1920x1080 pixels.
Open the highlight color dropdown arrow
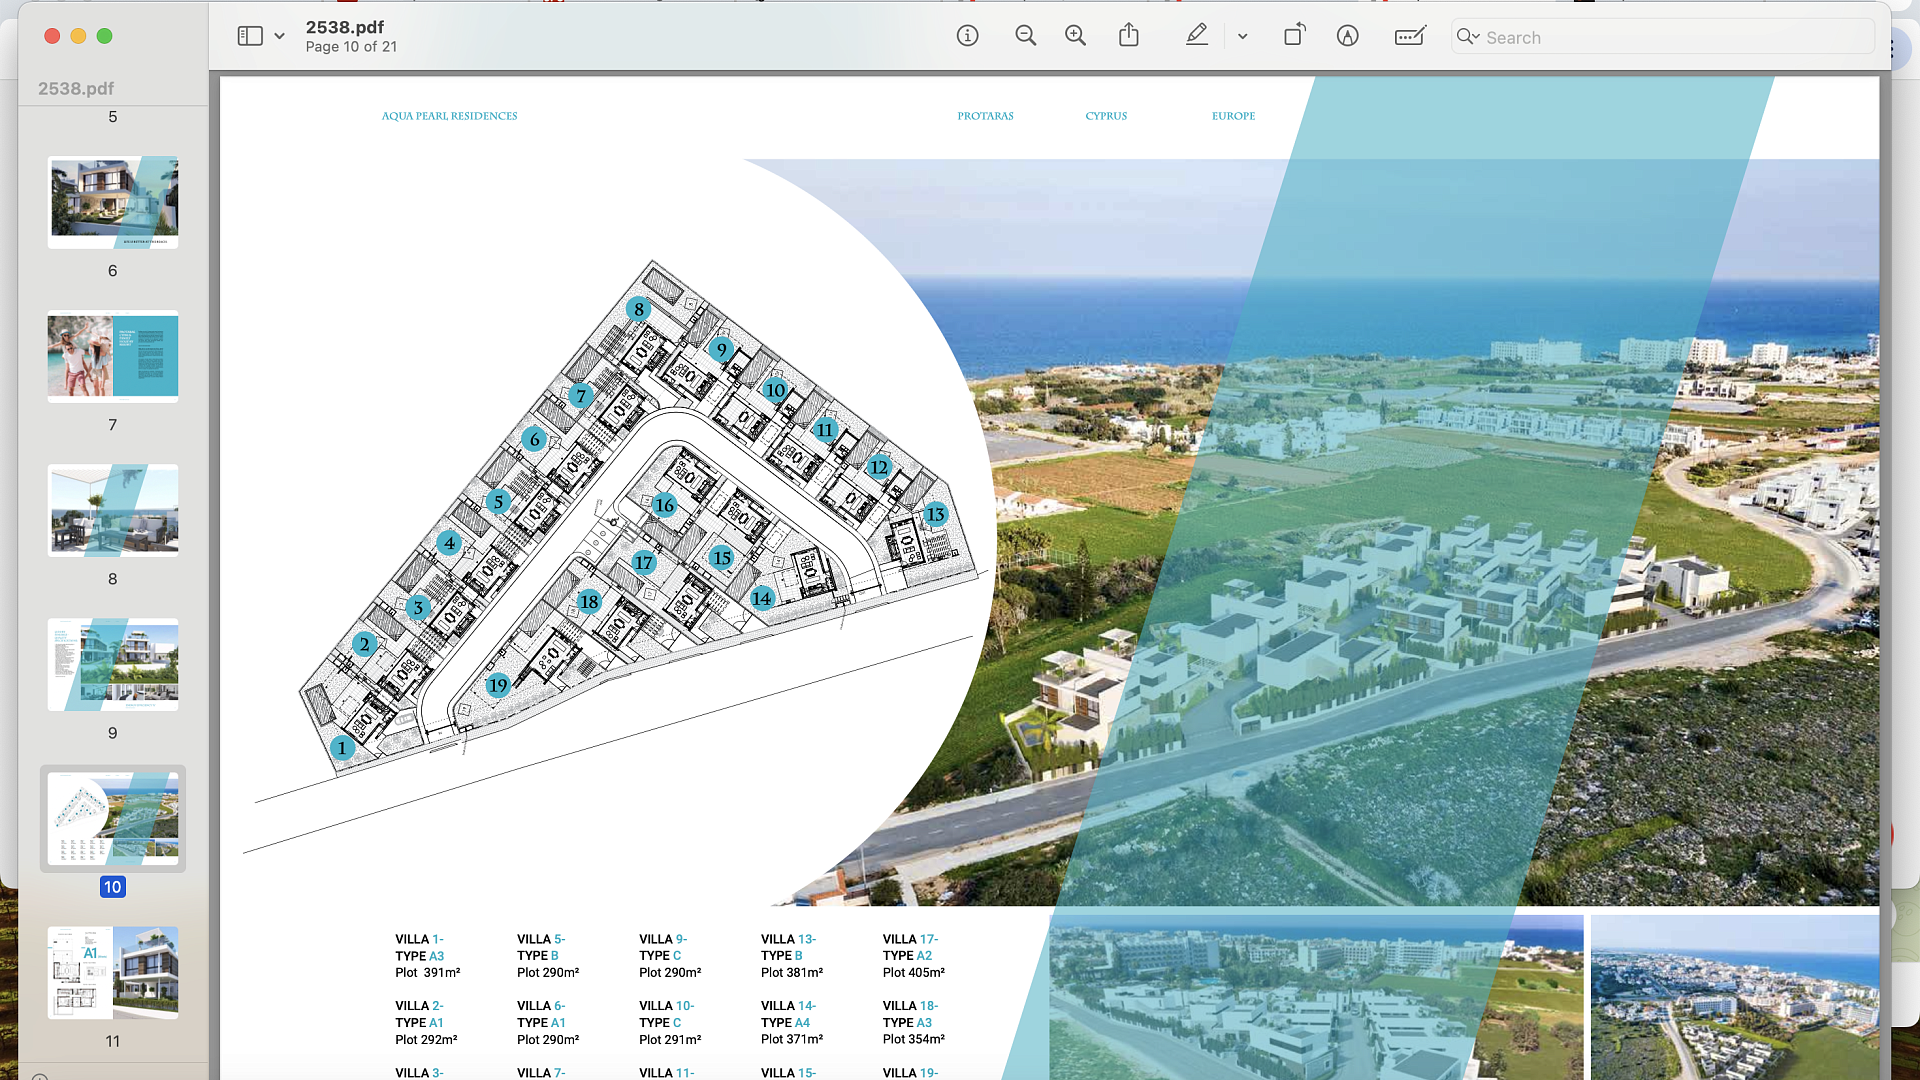pyautogui.click(x=1242, y=36)
